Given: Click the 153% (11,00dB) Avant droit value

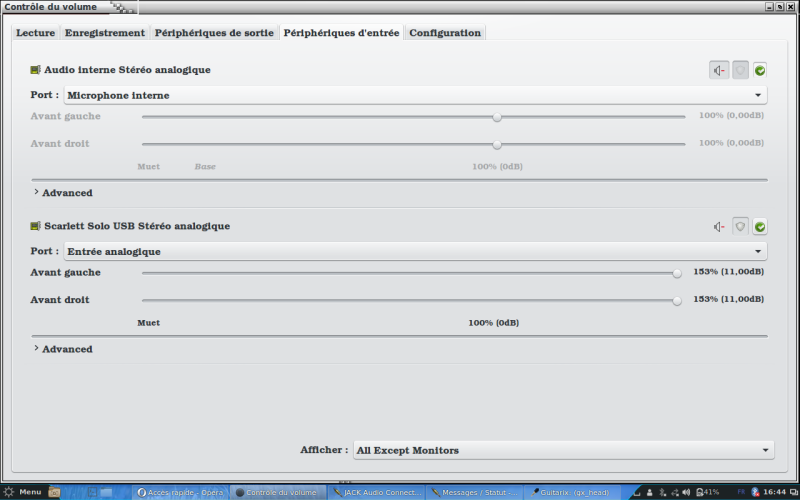Looking at the screenshot, I should pyautogui.click(x=728, y=299).
